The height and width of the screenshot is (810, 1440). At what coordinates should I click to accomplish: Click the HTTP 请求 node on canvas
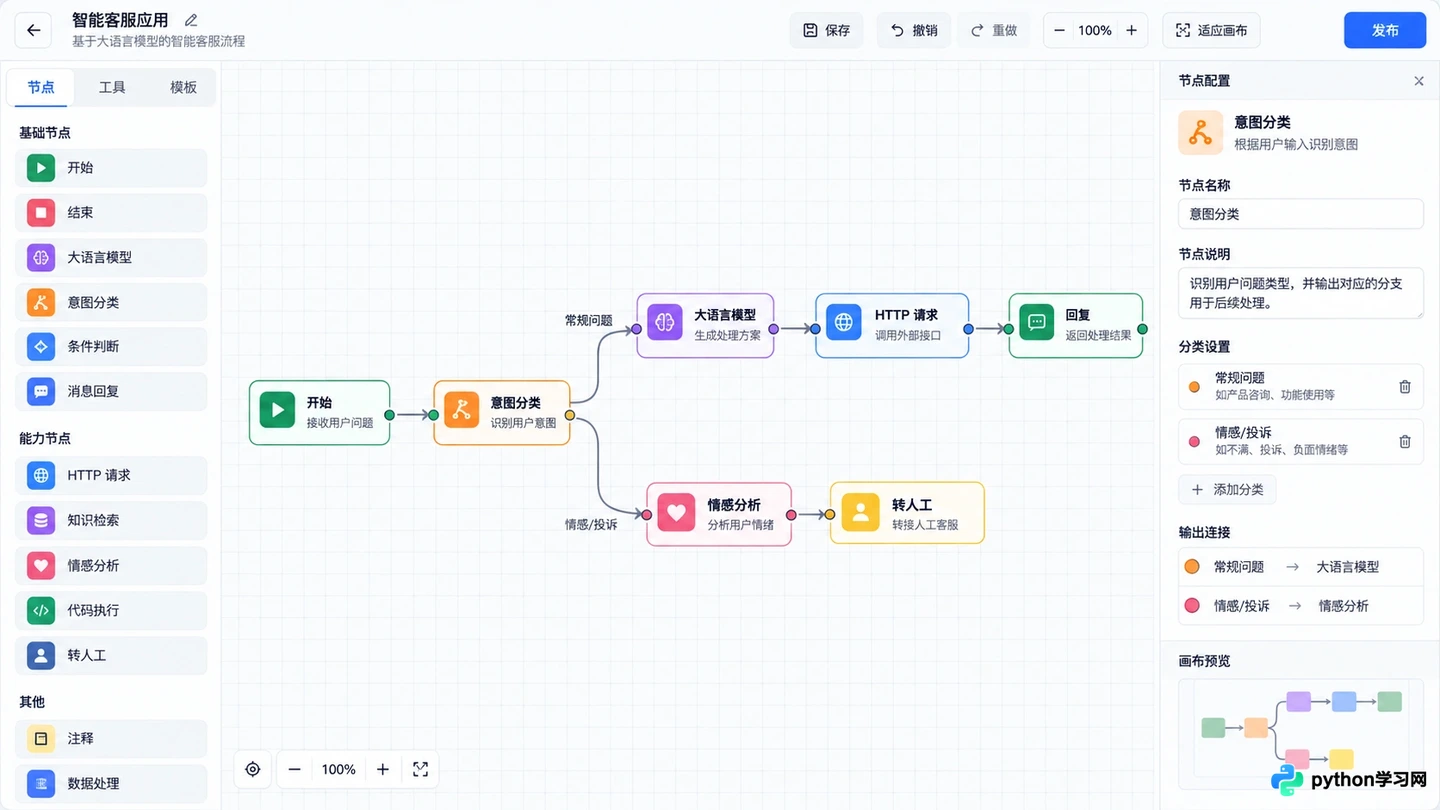892,325
